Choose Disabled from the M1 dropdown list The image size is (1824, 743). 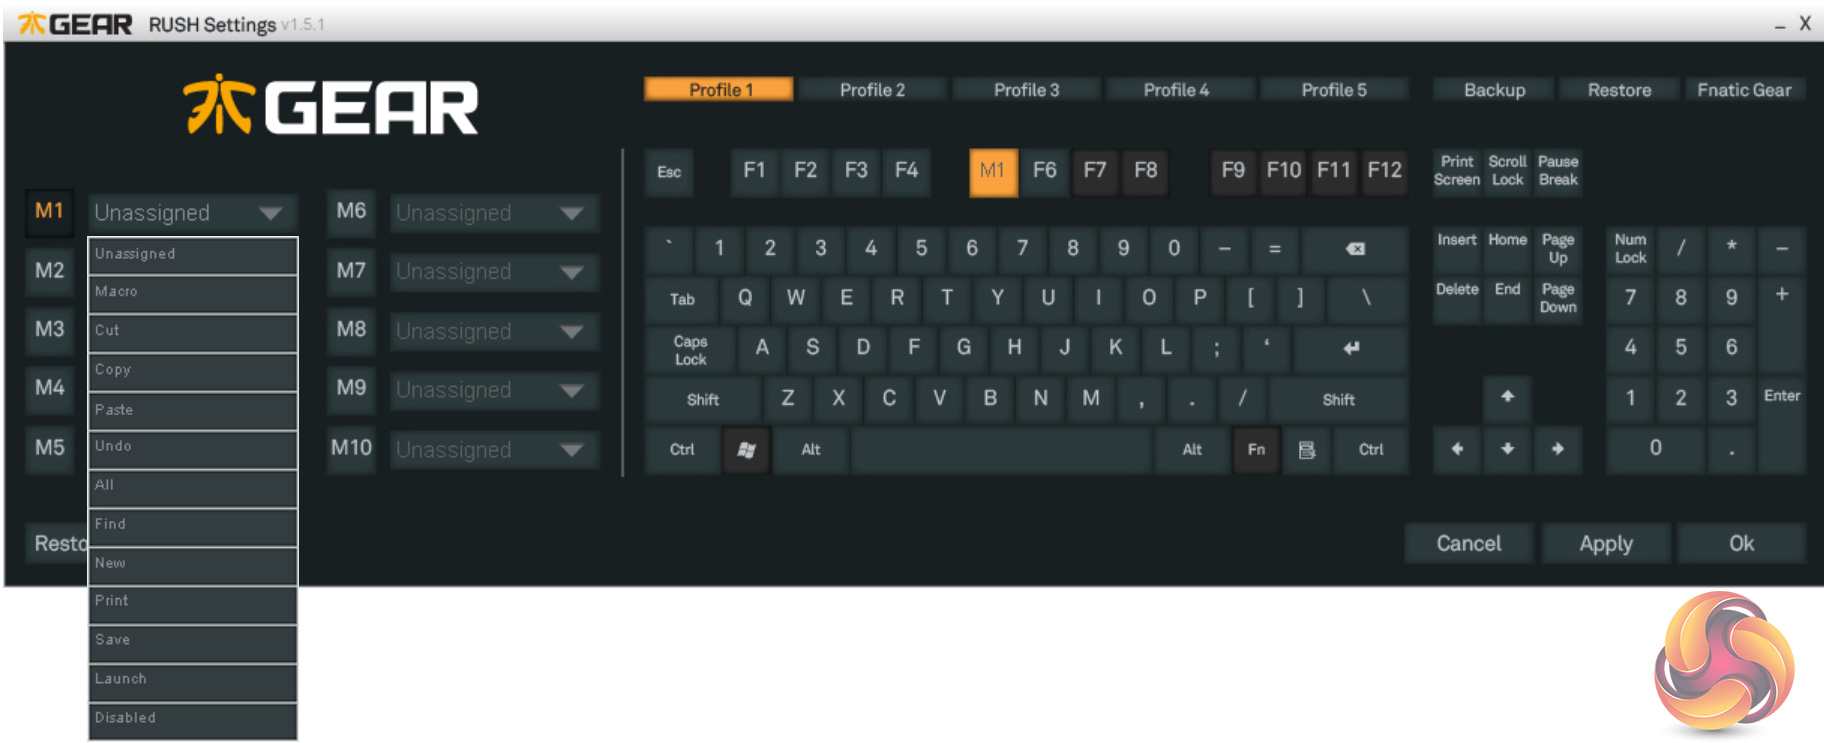click(x=193, y=720)
